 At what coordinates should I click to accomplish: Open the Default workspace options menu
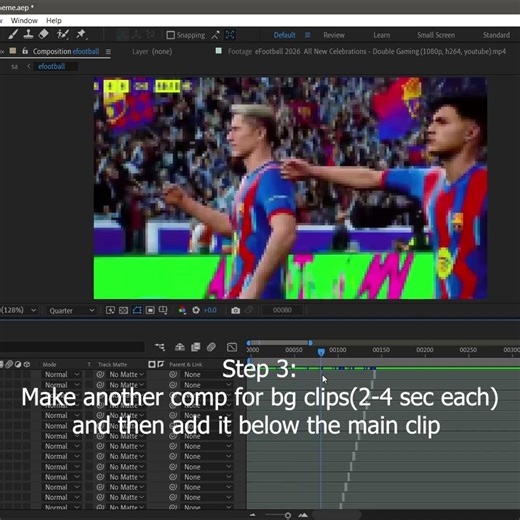point(308,35)
